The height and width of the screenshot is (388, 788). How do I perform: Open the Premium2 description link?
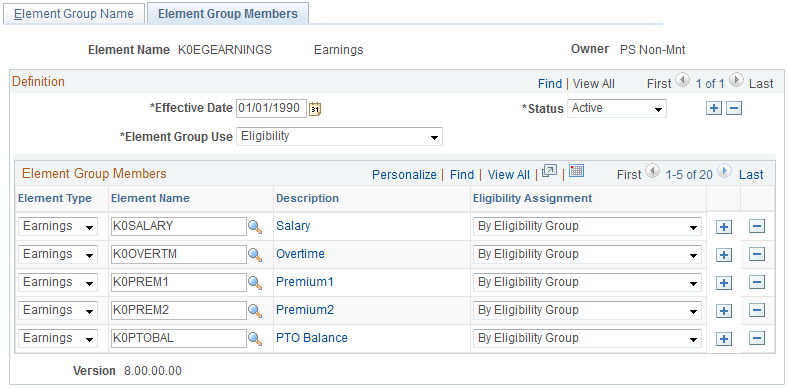click(305, 310)
